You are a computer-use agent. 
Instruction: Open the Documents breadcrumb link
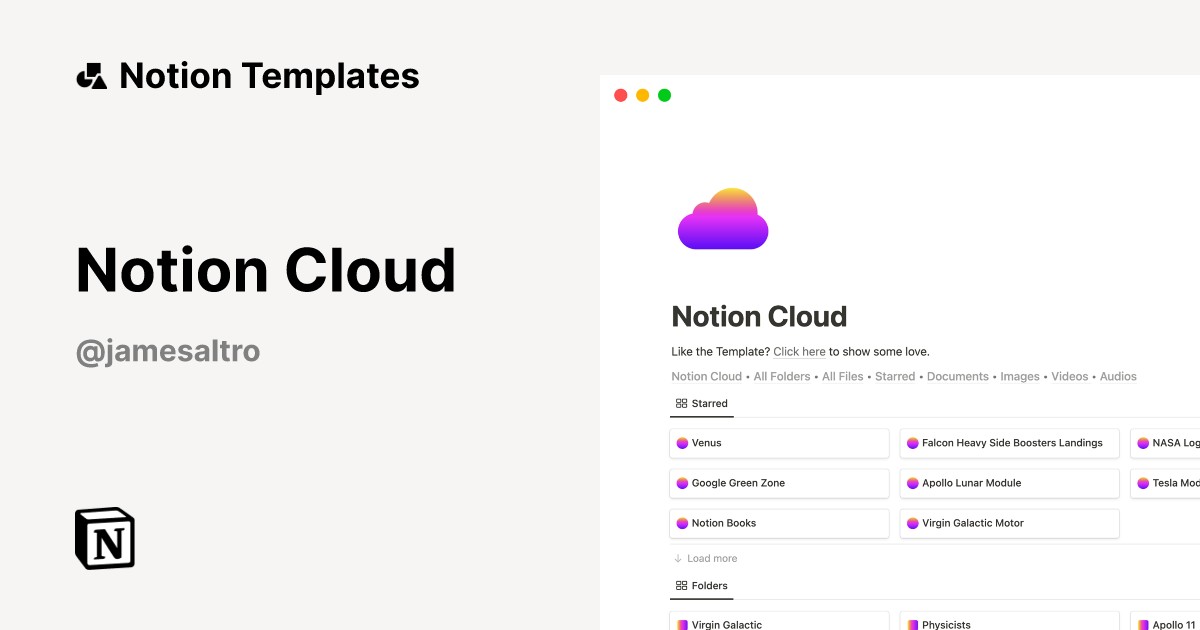click(x=957, y=376)
